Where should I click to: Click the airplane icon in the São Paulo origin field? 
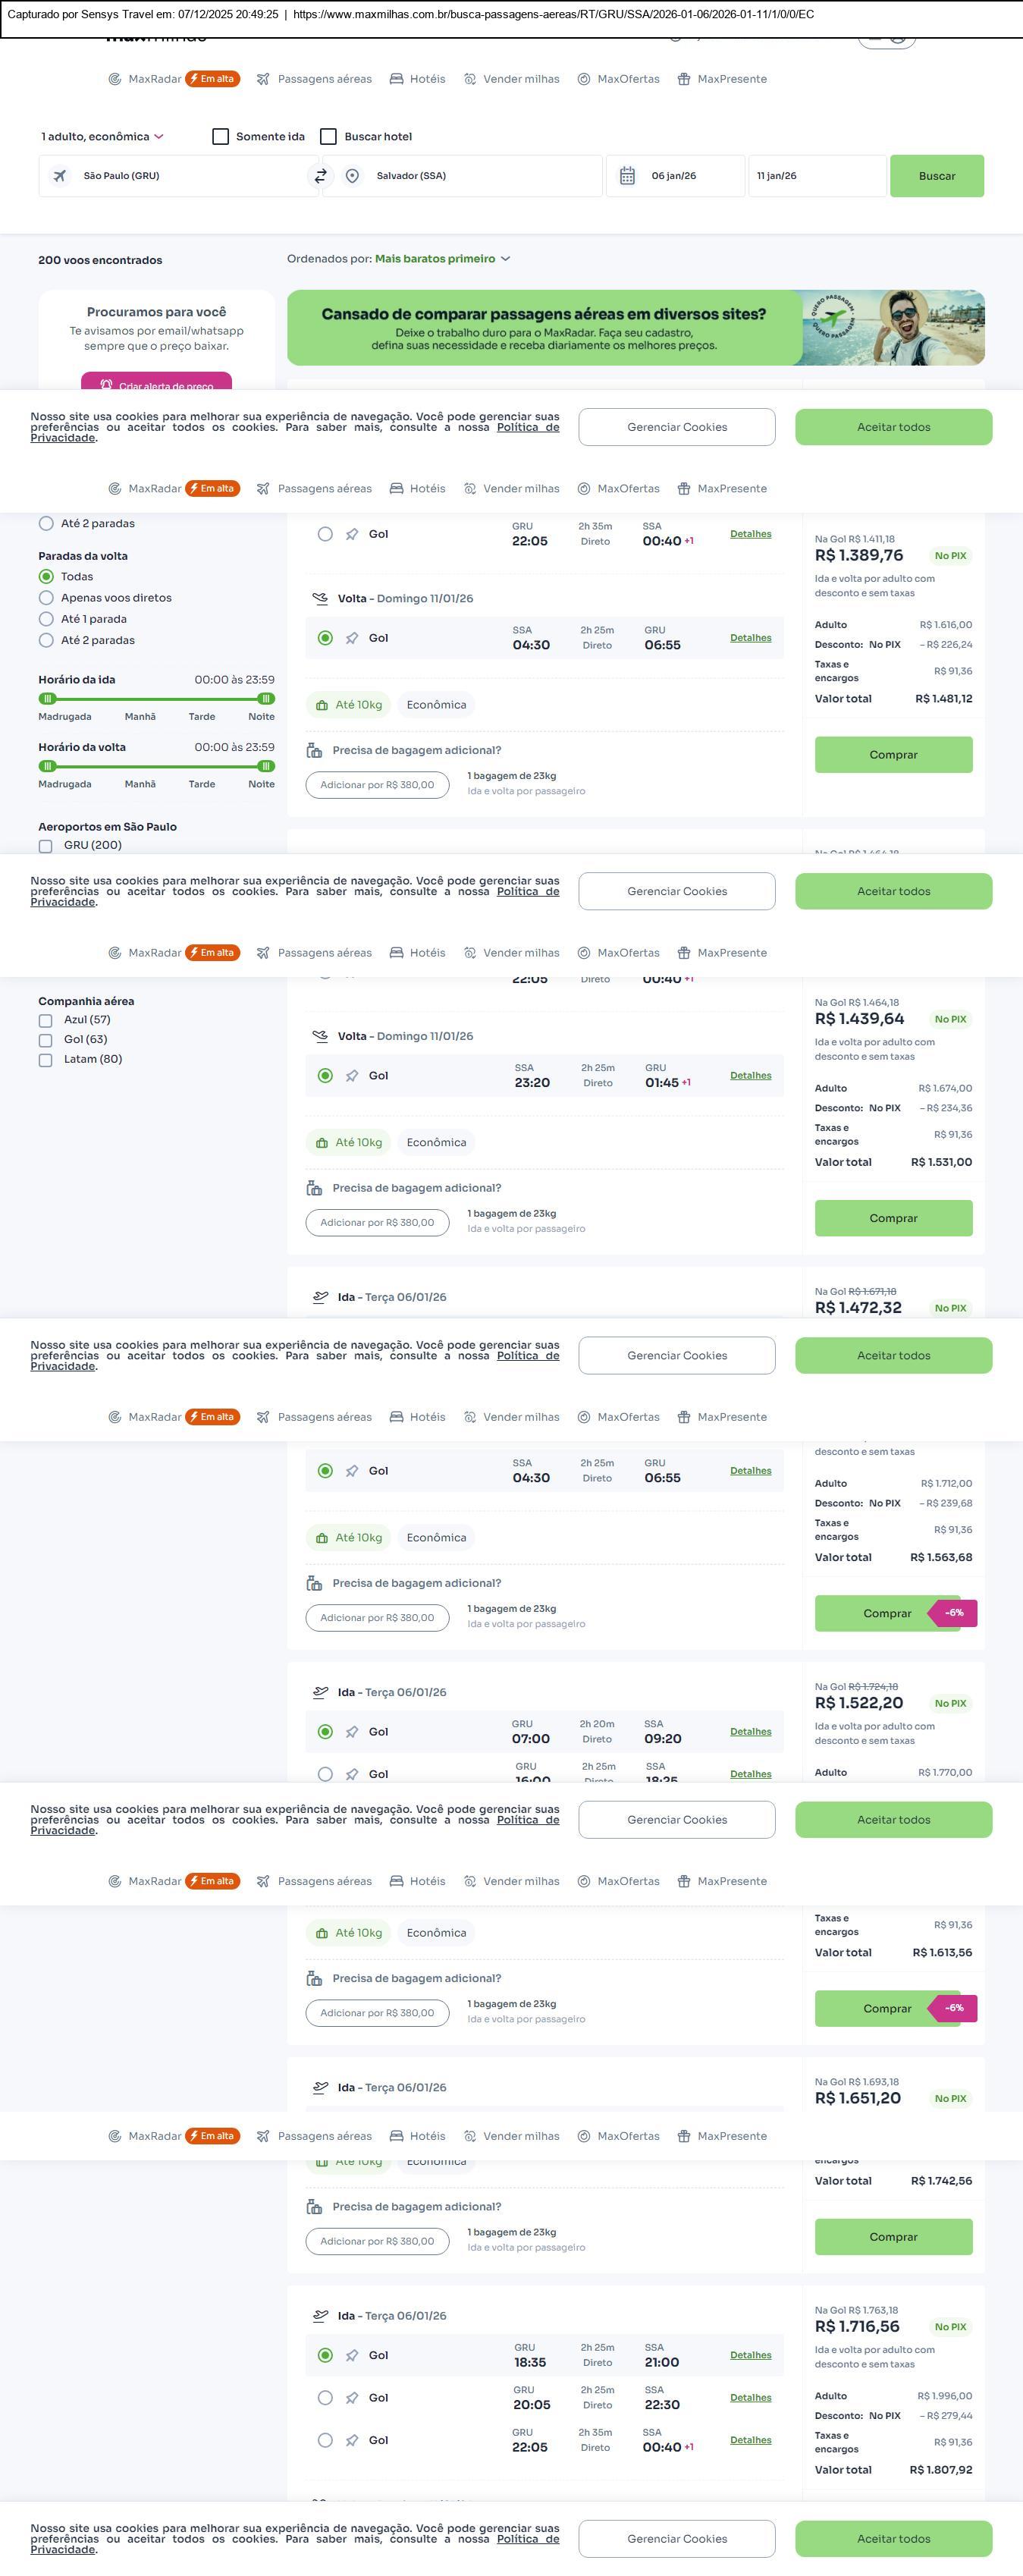click(60, 176)
